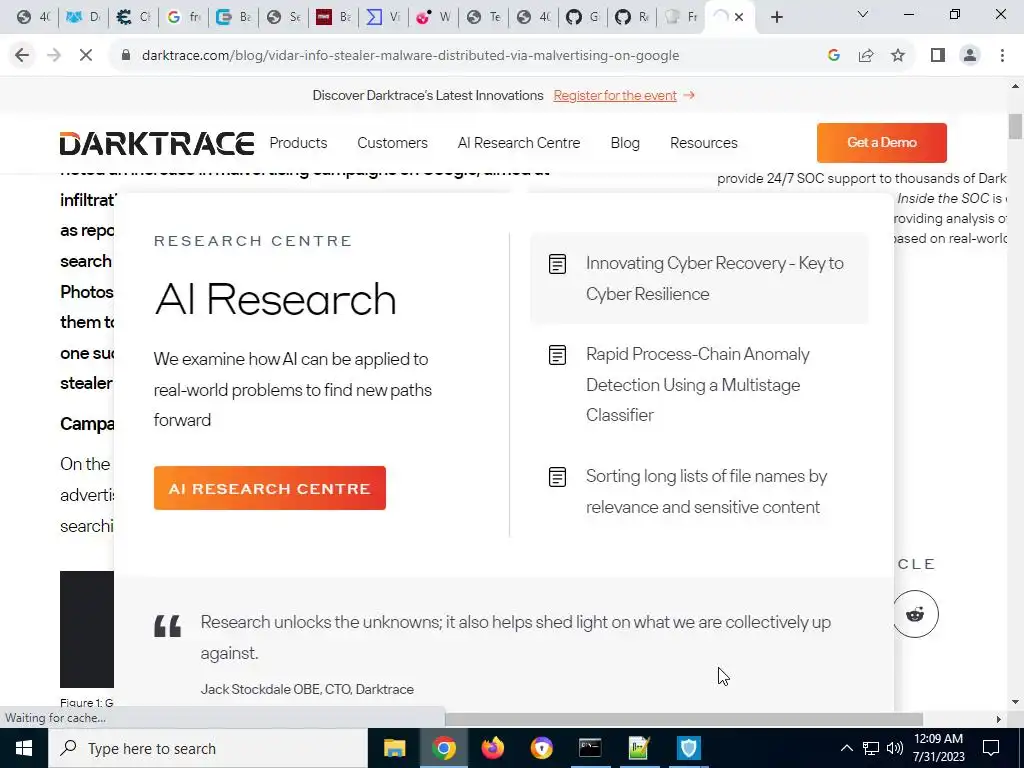
Task: Switch to the red-icon tab labeled B
Action: 334,18
